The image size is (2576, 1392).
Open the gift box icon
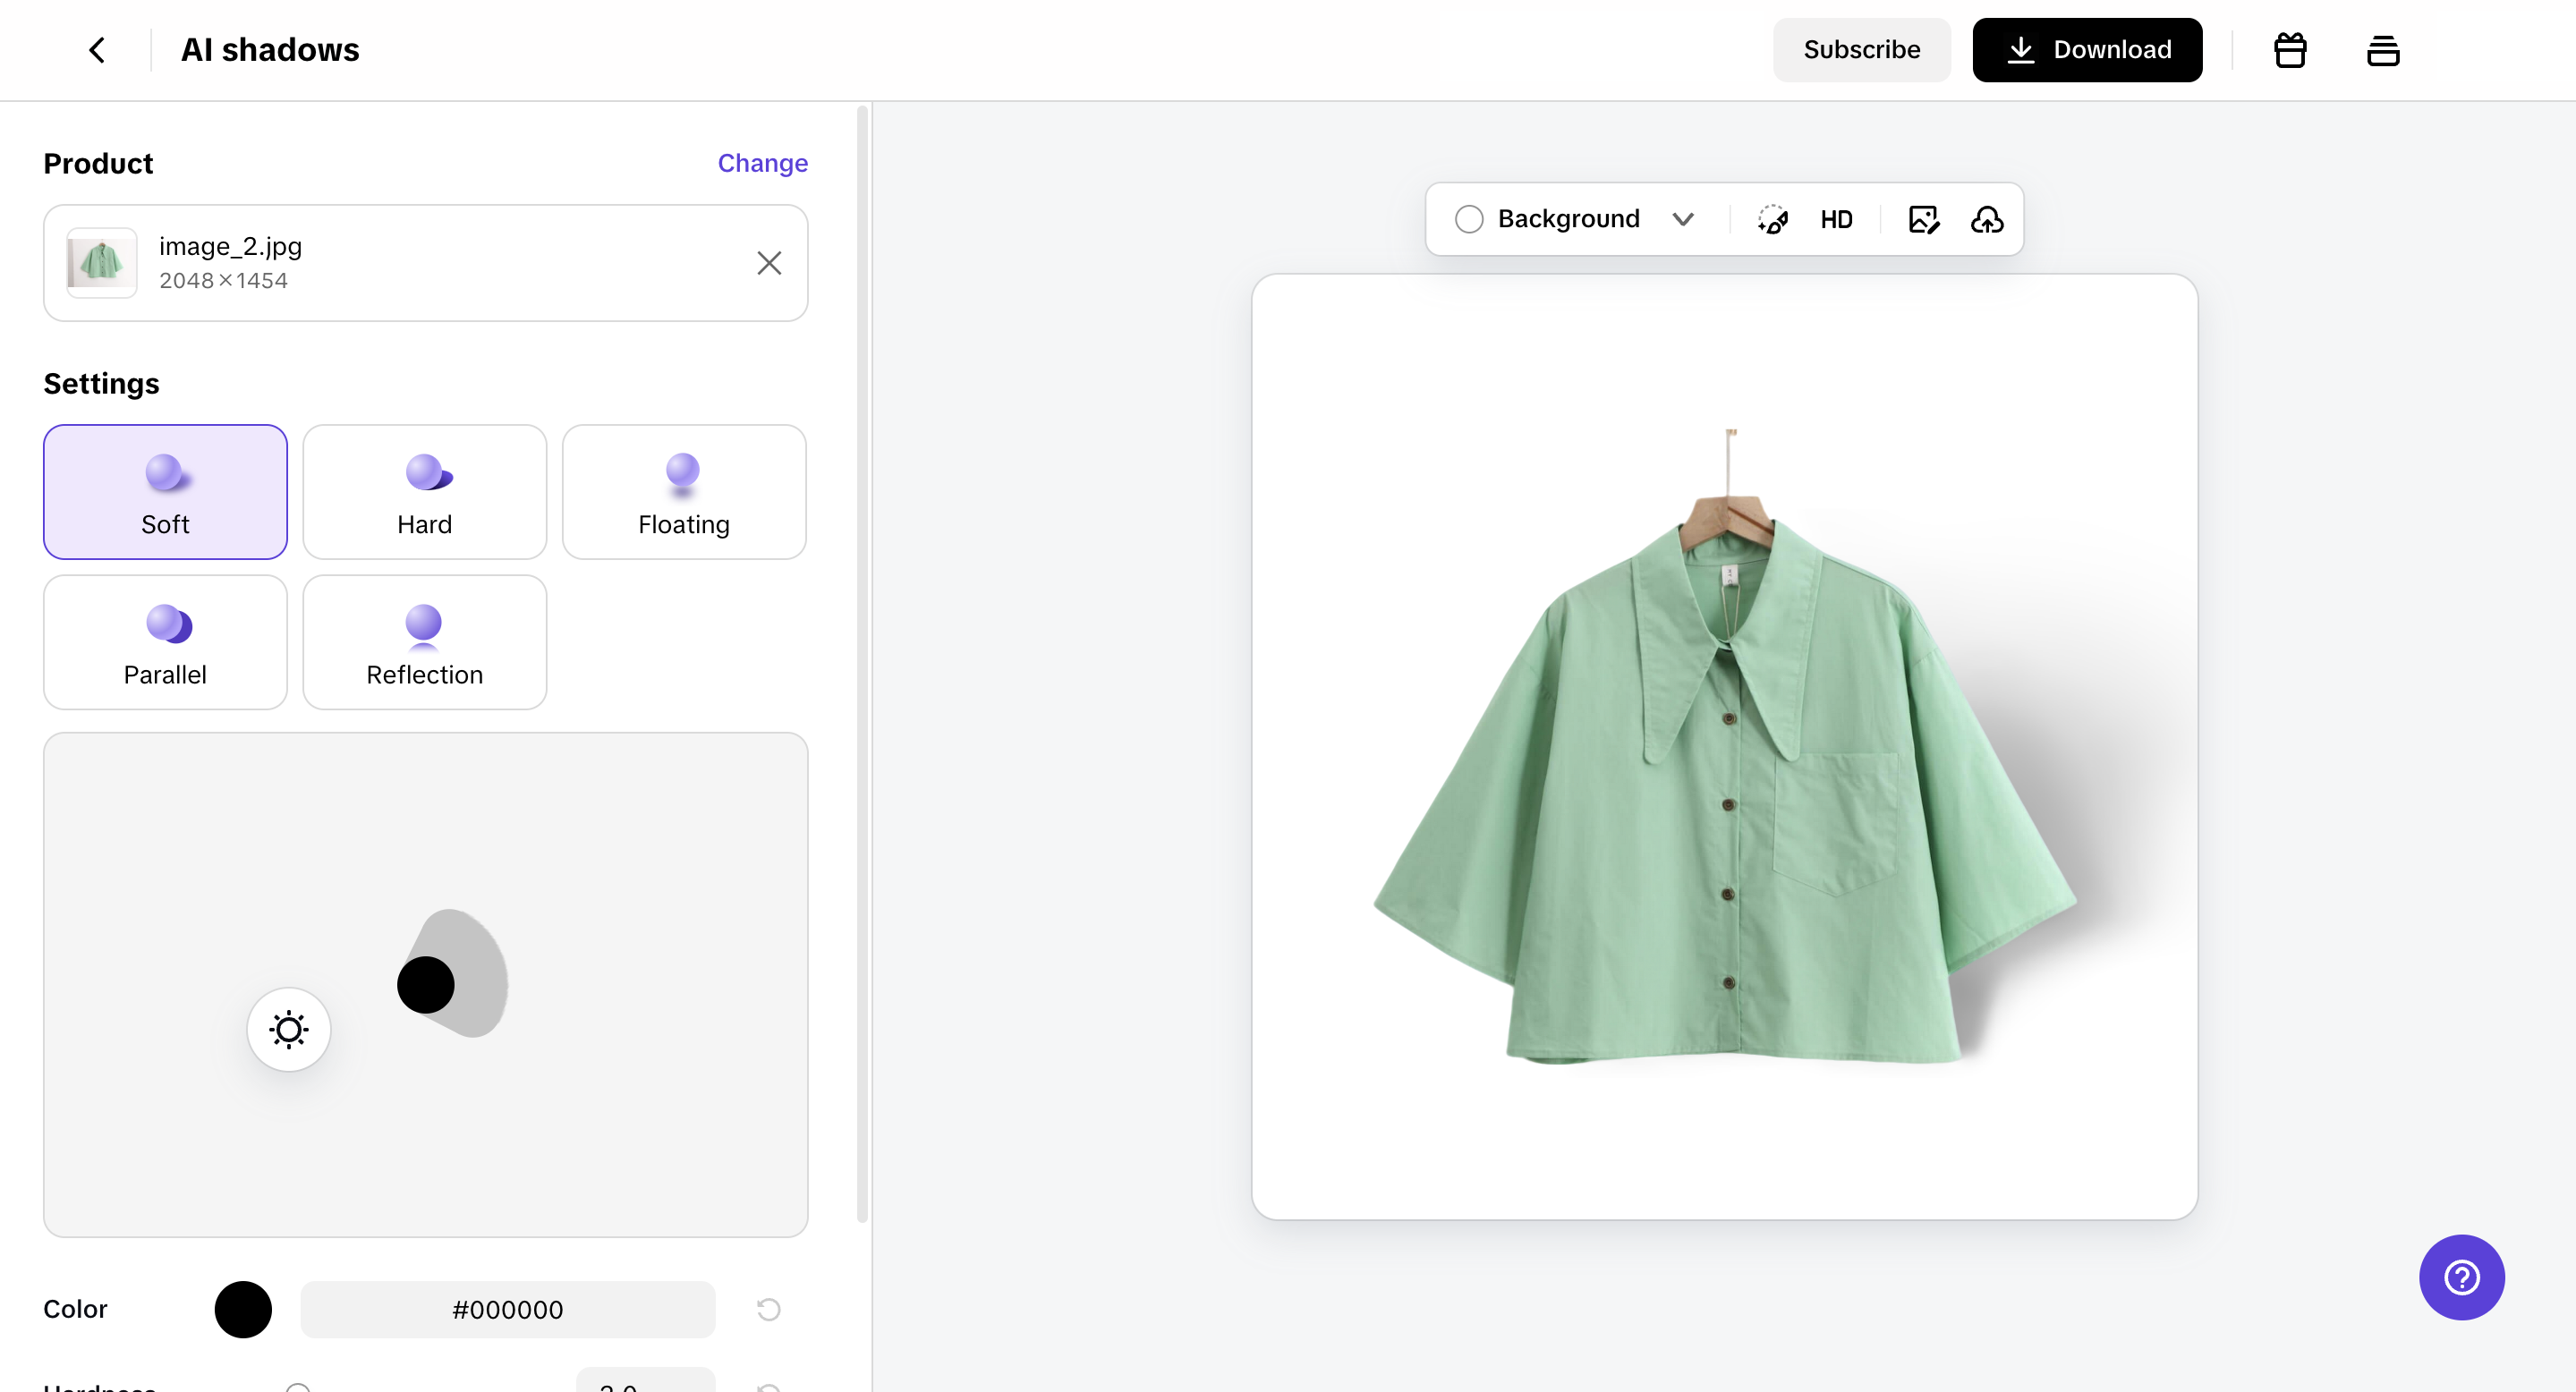pyautogui.click(x=2290, y=50)
